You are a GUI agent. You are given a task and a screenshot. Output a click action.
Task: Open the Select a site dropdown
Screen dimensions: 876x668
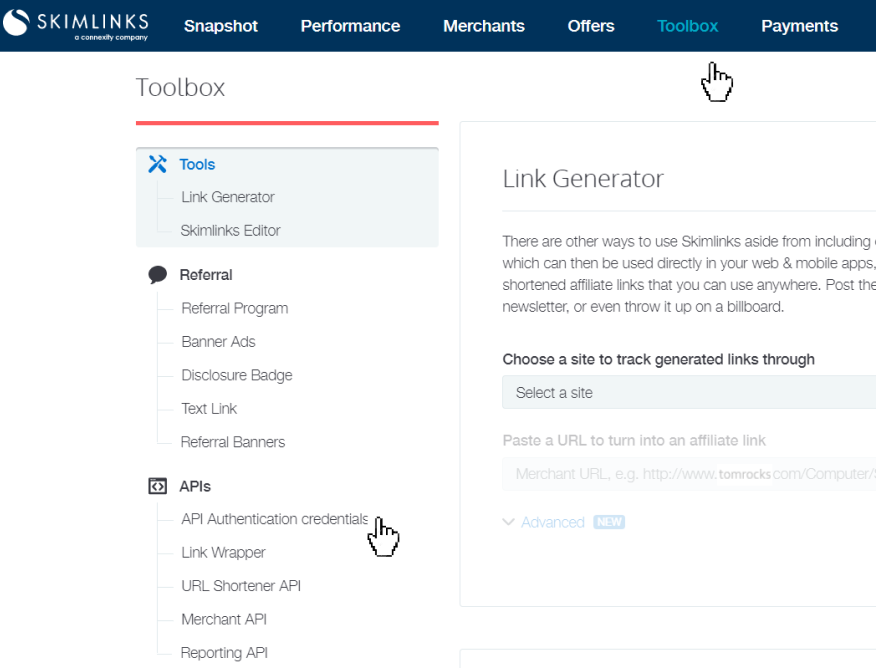click(689, 393)
